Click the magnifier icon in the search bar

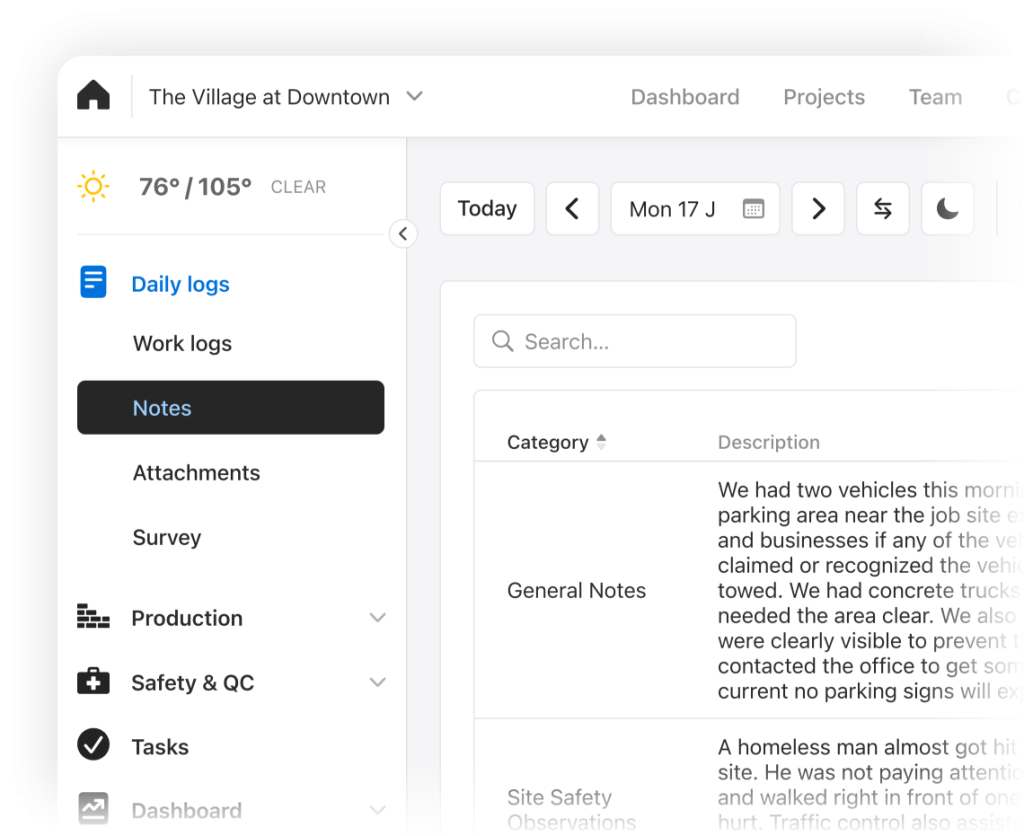[503, 341]
